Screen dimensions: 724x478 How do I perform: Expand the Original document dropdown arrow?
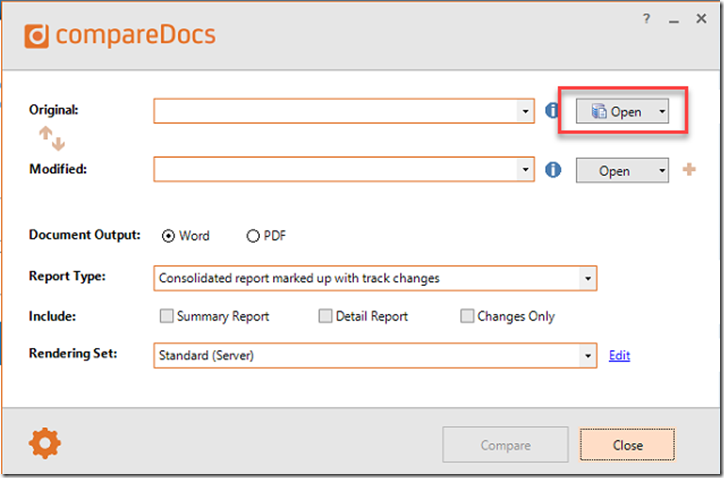(525, 111)
